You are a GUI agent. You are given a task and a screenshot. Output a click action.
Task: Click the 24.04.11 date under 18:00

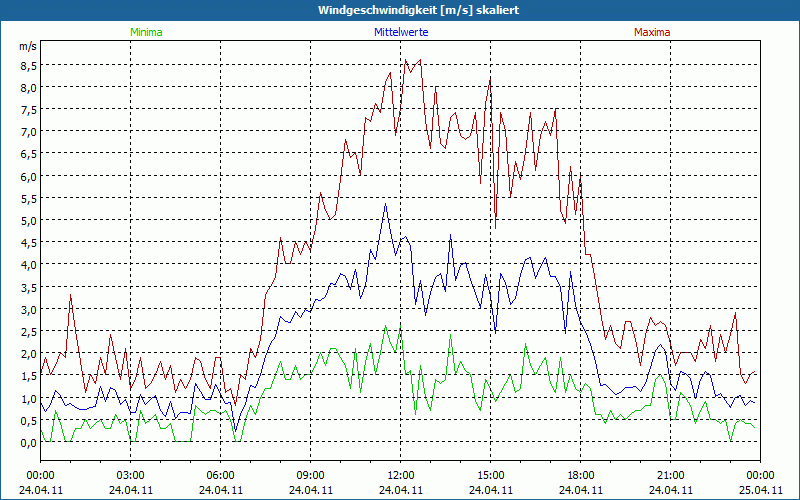(581, 490)
